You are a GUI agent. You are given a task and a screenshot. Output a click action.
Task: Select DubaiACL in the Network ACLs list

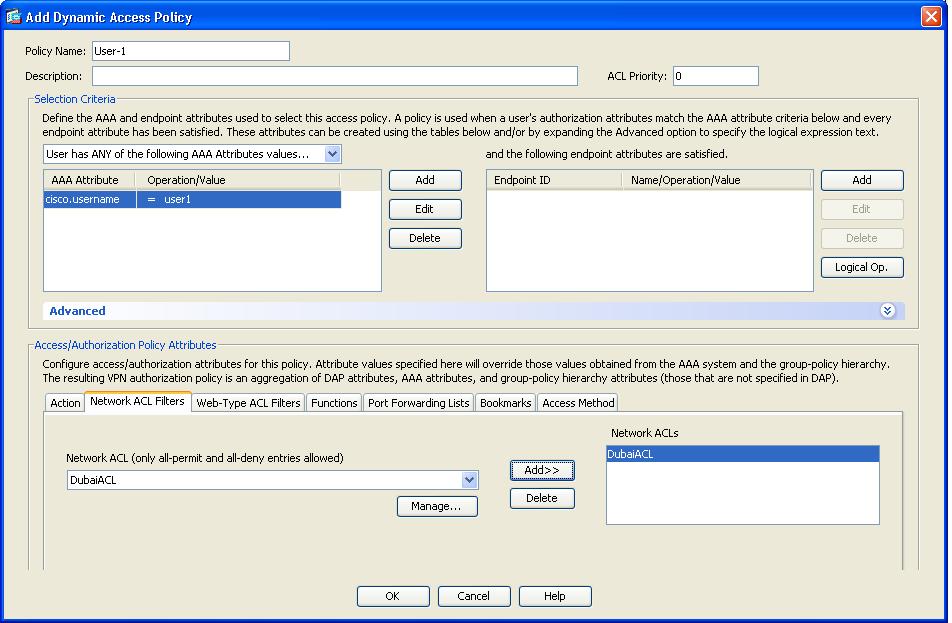pos(743,454)
